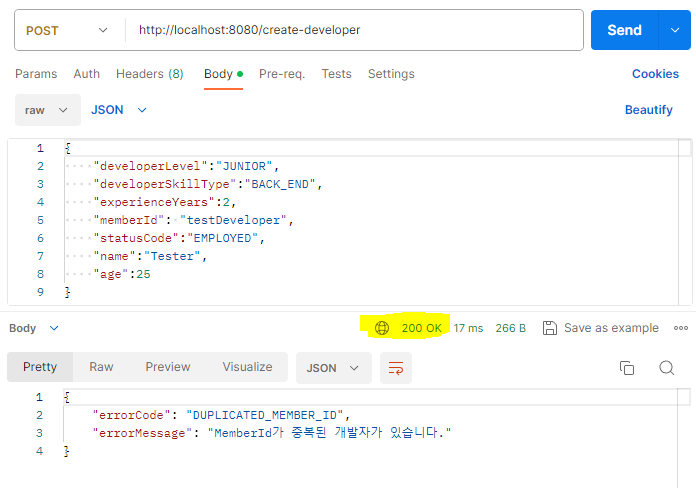Screen dimensions: 696x488
Task: Click "DUPLICATED_MEMBER_ID" in the response
Action: pos(265,415)
